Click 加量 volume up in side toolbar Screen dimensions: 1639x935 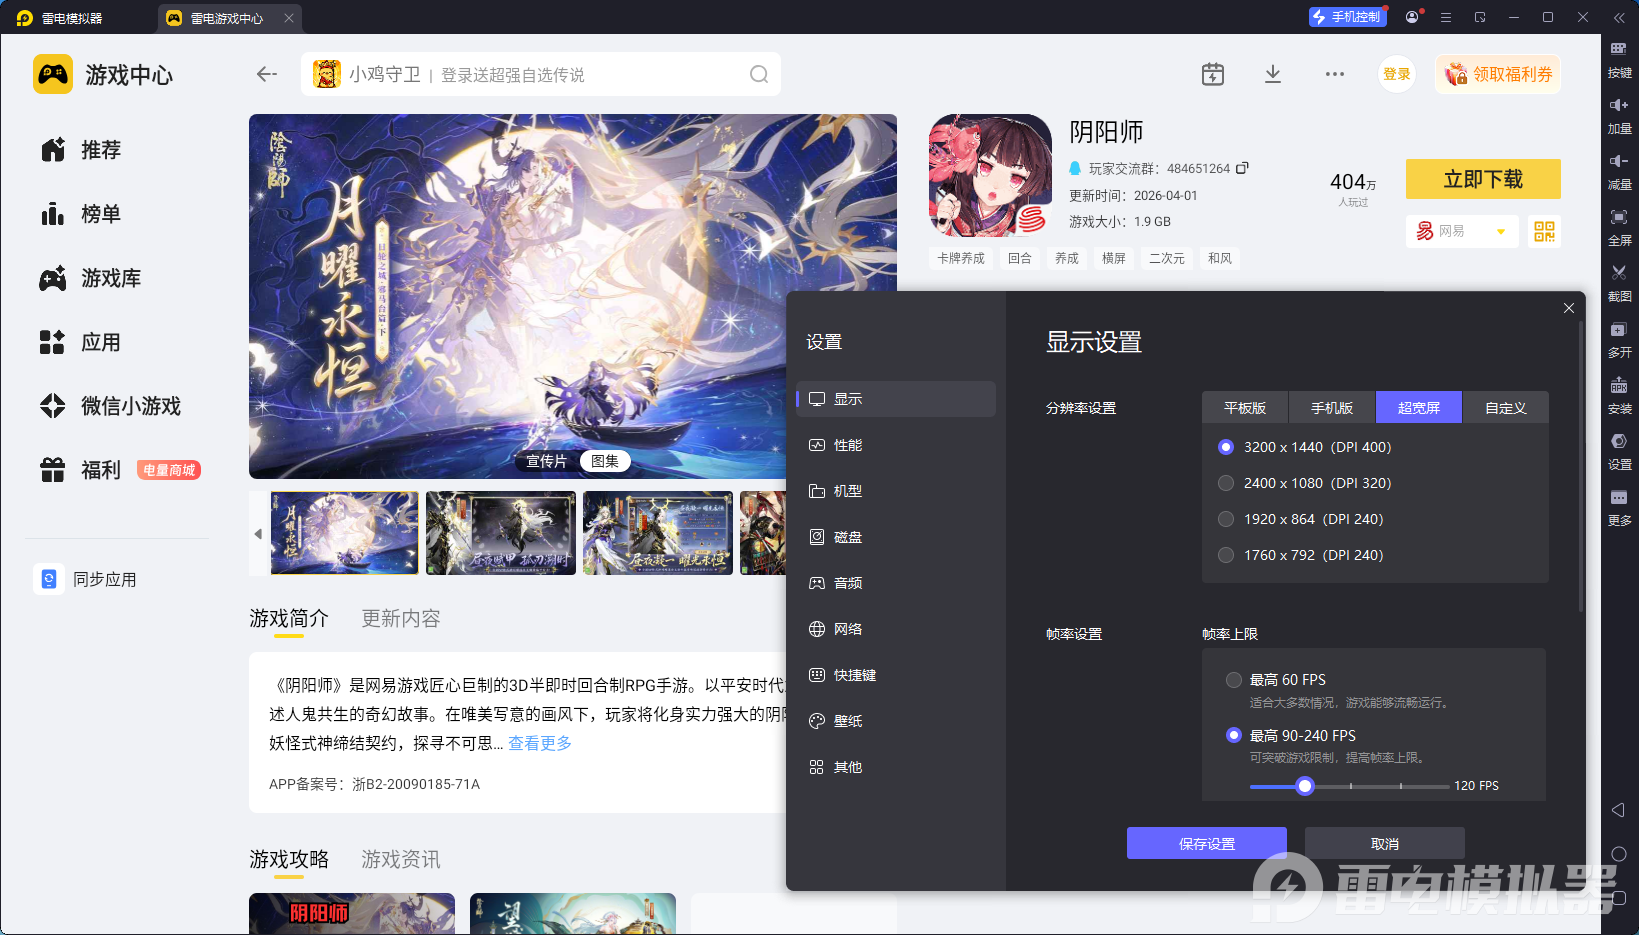(x=1619, y=116)
